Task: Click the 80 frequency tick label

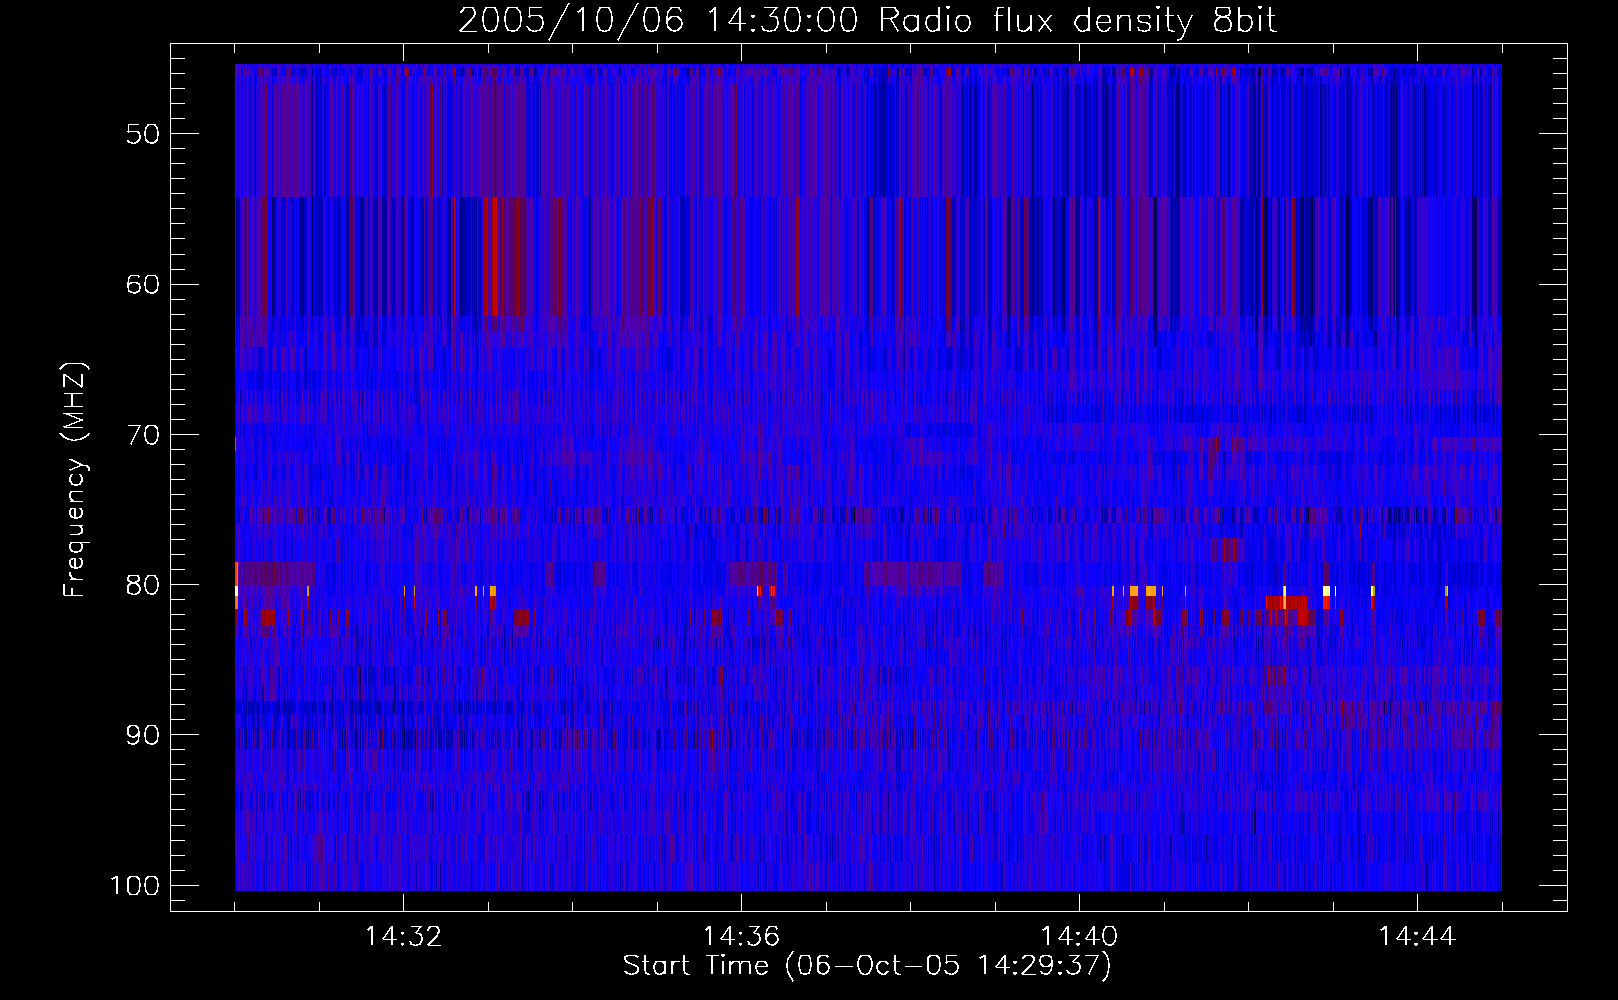Action: (x=143, y=585)
